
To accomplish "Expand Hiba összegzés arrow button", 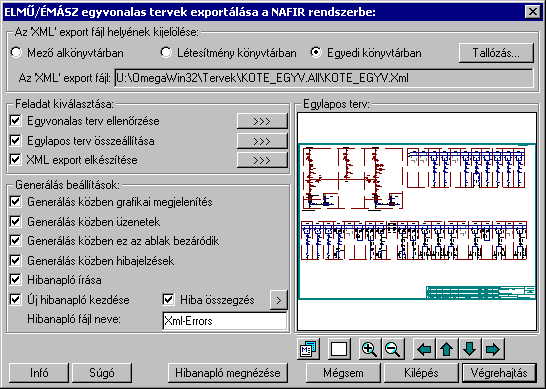I will [279, 300].
